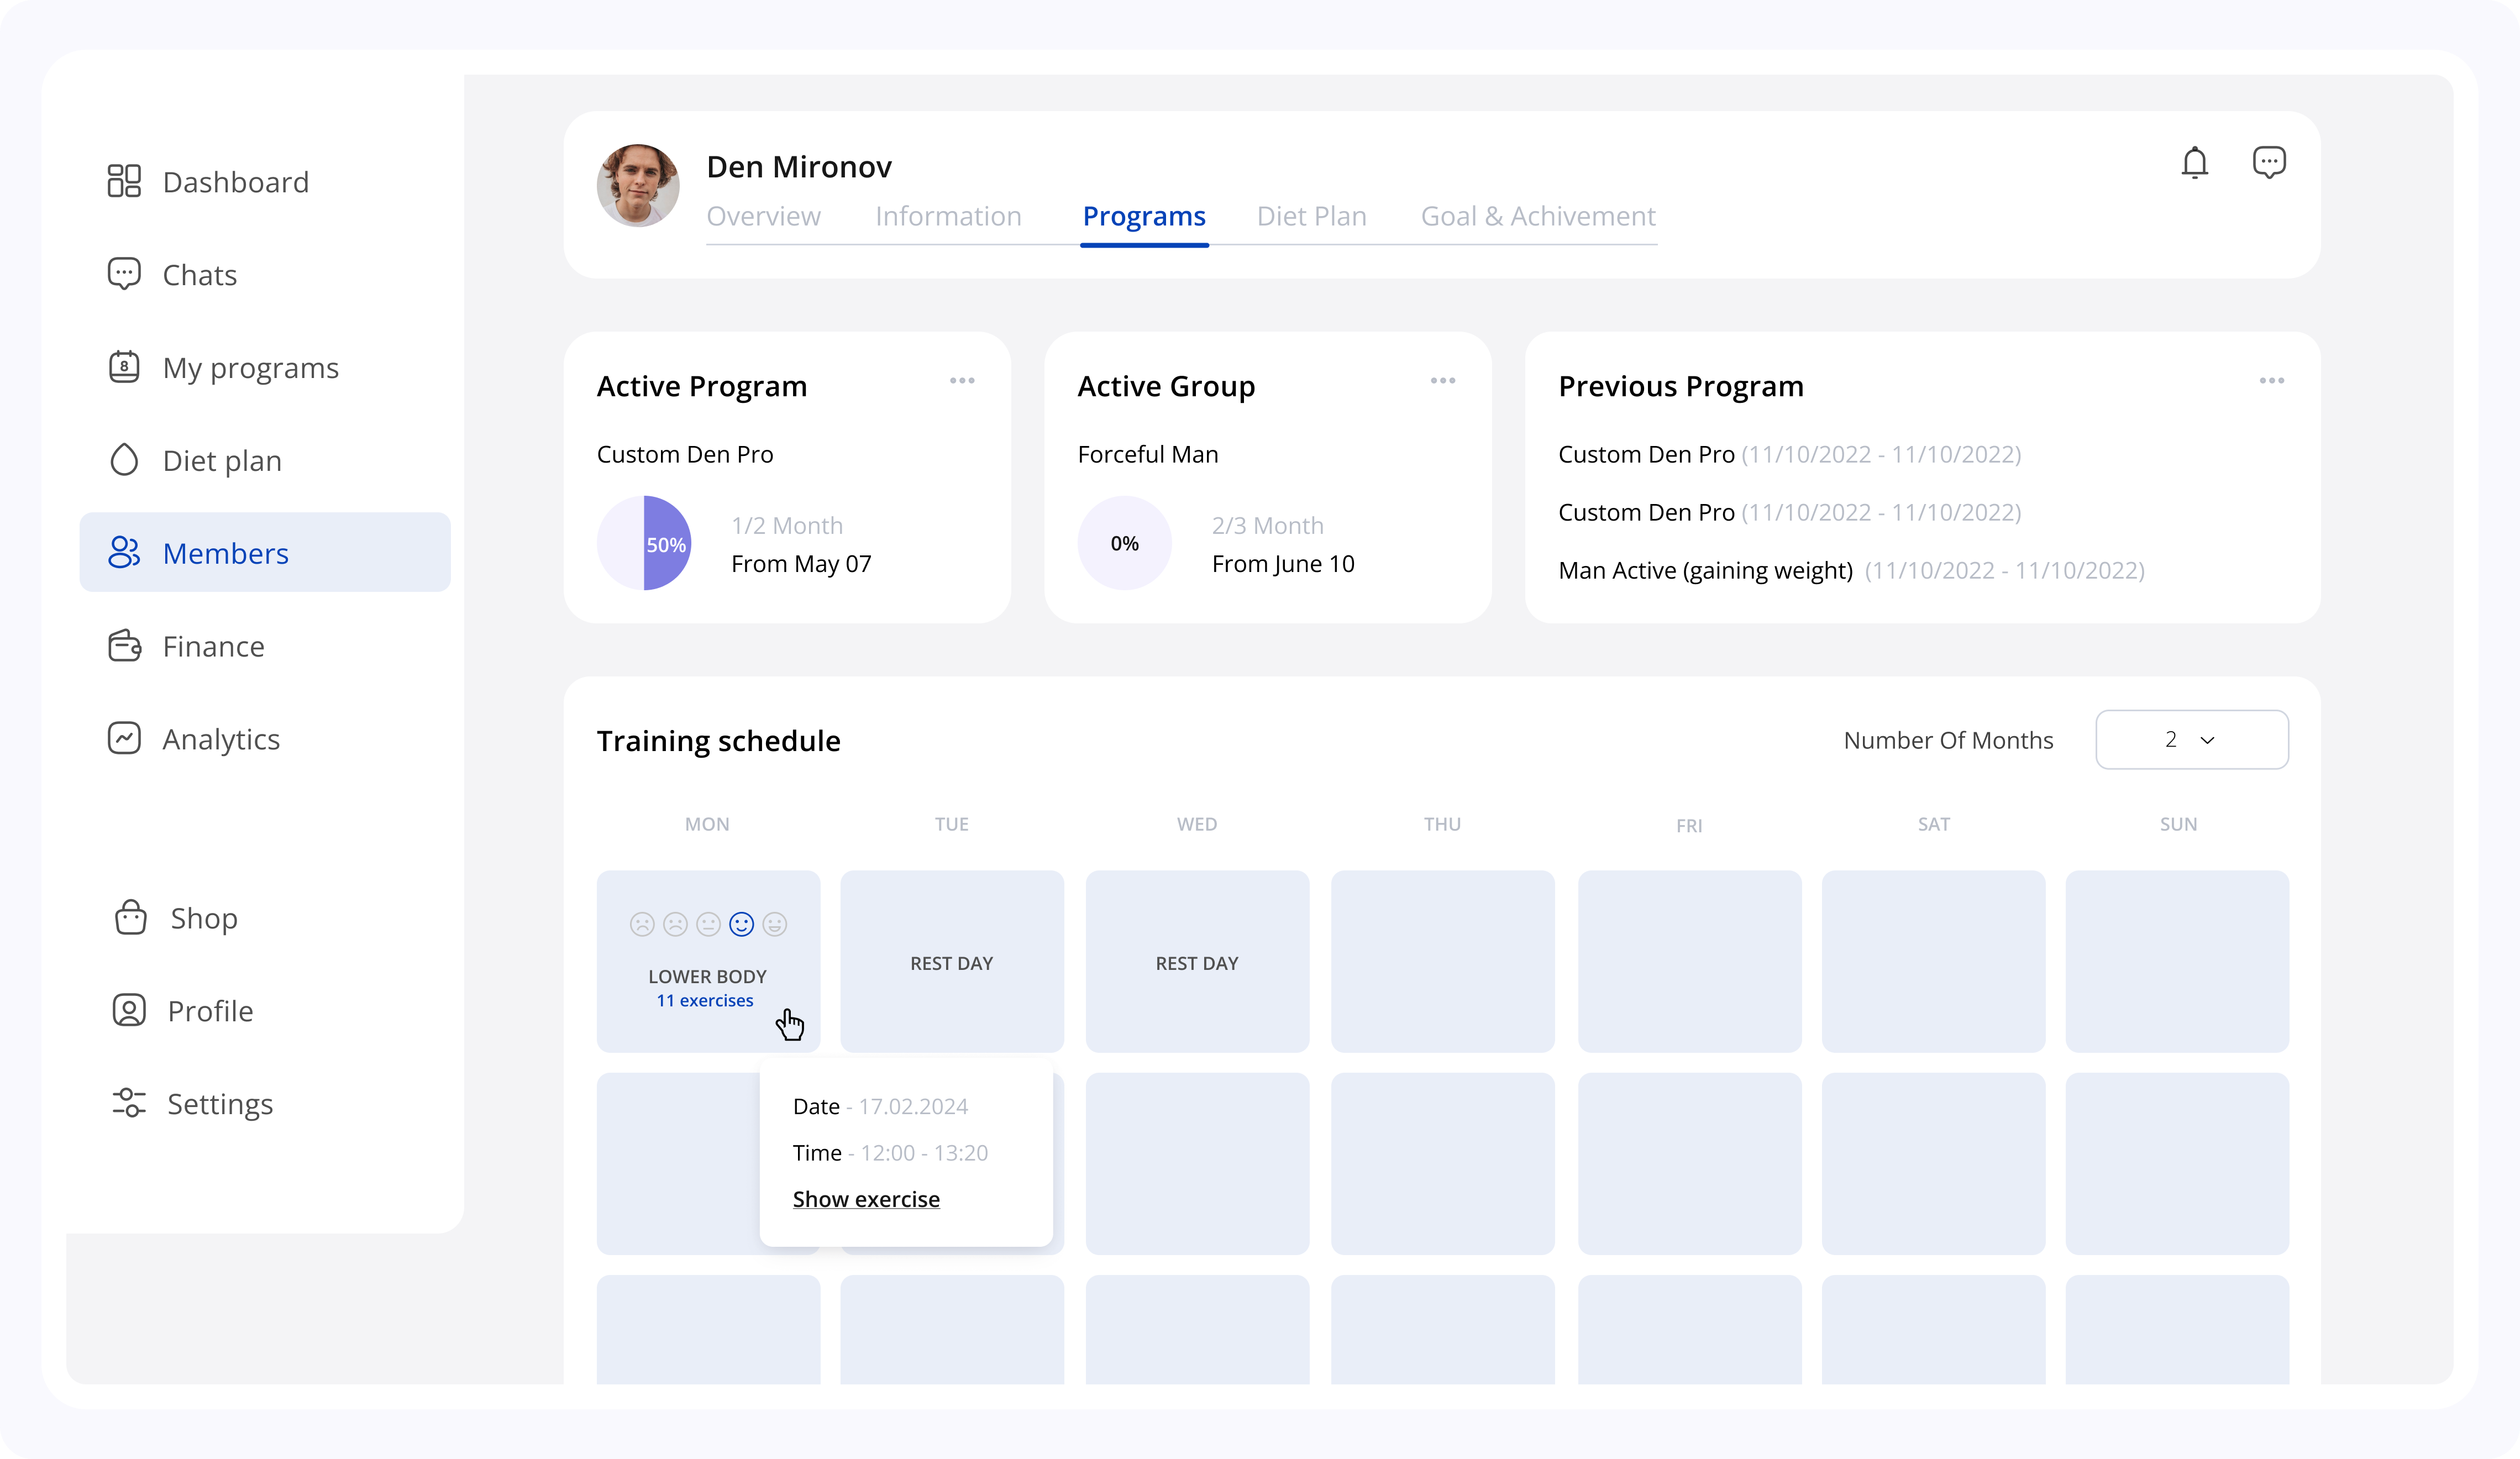This screenshot has height=1459, width=2520.
Task: Select the Chats icon in sidebar
Action: pos(124,274)
